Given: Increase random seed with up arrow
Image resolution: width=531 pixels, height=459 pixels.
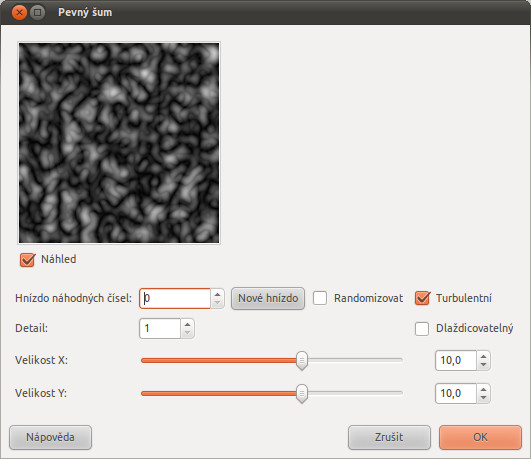Looking at the screenshot, I should (217, 294).
